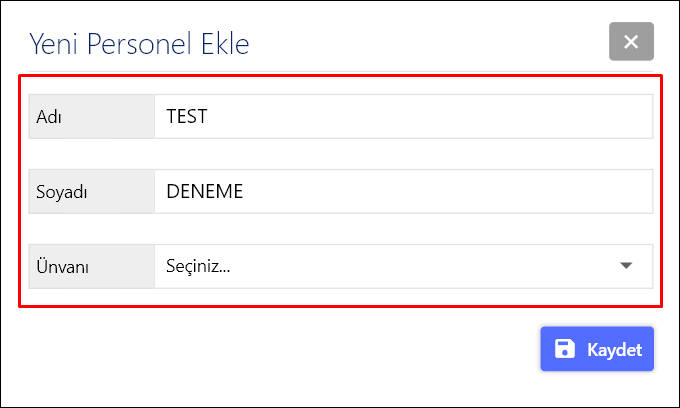
Task: Focus the Soyadı text field
Action: click(403, 191)
